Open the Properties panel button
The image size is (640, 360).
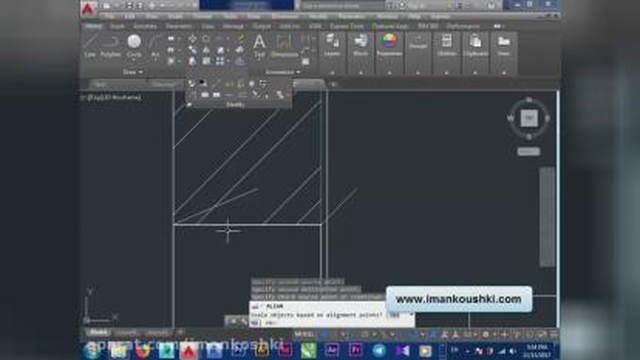coord(389,45)
